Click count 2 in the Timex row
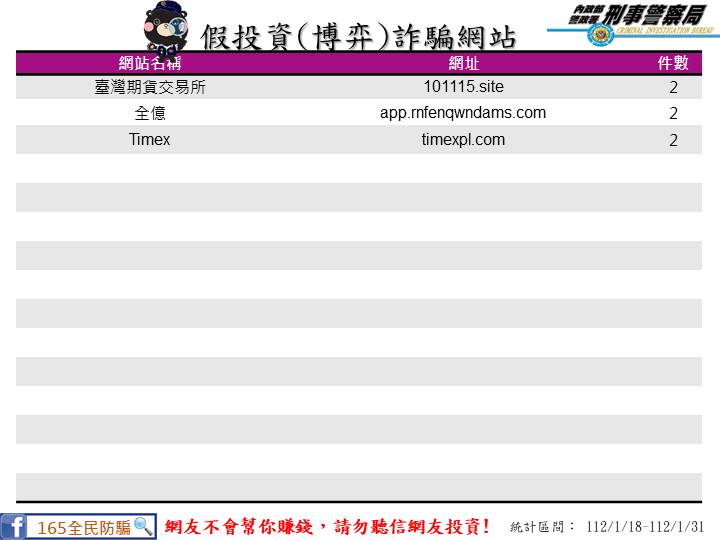Viewport: 720px width, 540px height. point(673,140)
